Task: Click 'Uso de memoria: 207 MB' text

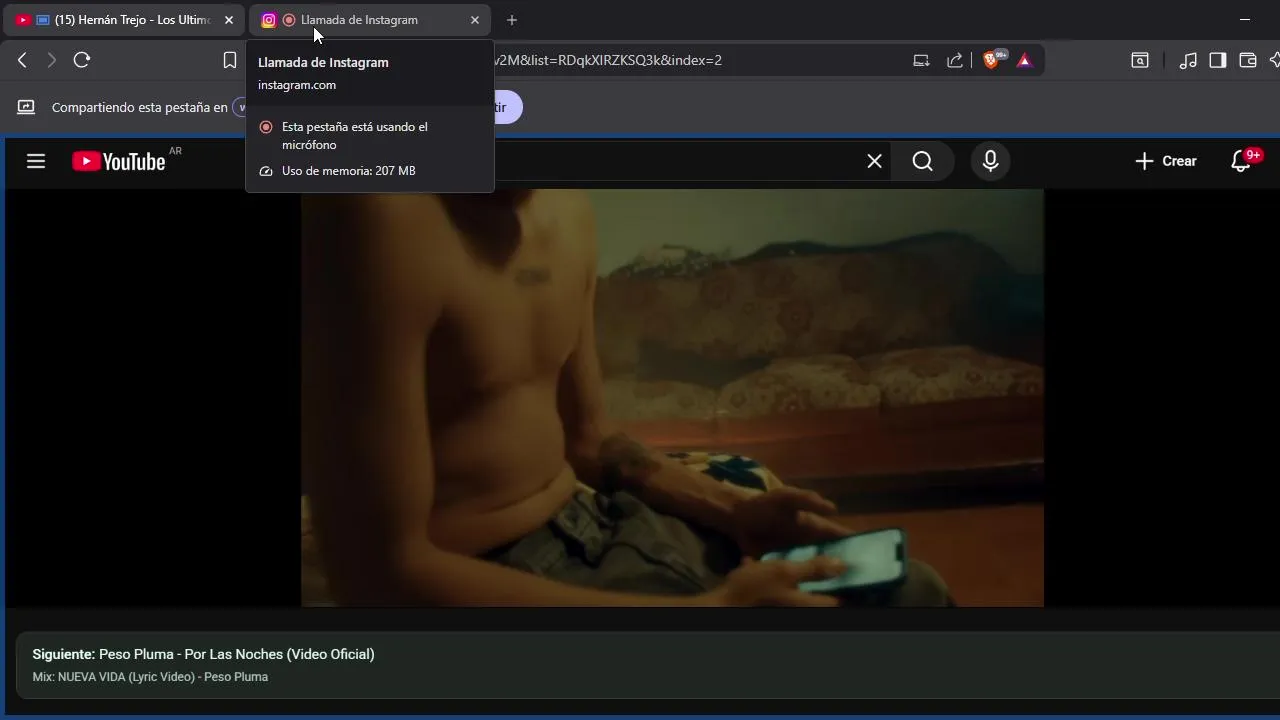Action: pos(348,171)
